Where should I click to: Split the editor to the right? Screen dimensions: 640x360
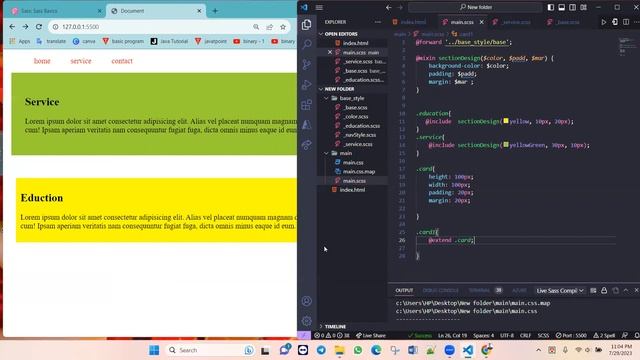(626, 22)
